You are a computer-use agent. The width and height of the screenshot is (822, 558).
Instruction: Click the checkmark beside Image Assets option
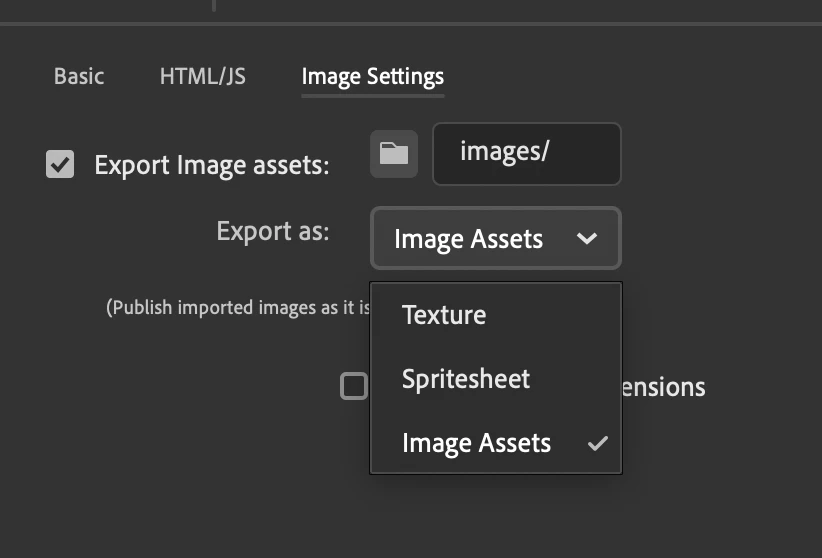click(x=598, y=443)
